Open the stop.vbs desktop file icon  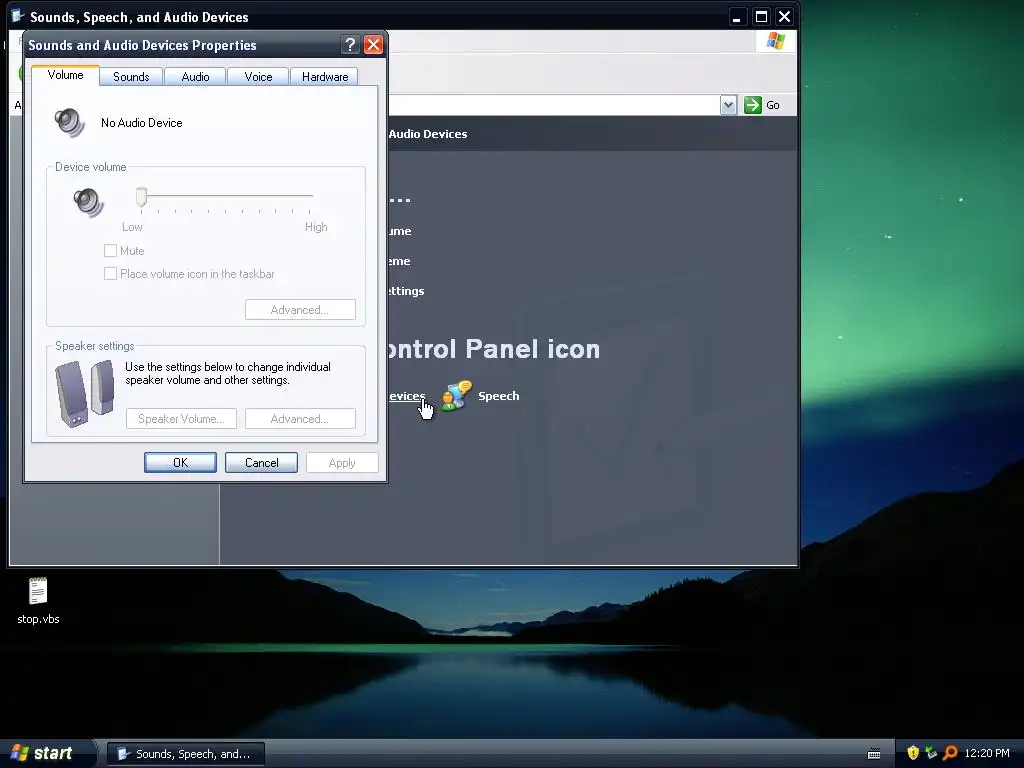38,591
